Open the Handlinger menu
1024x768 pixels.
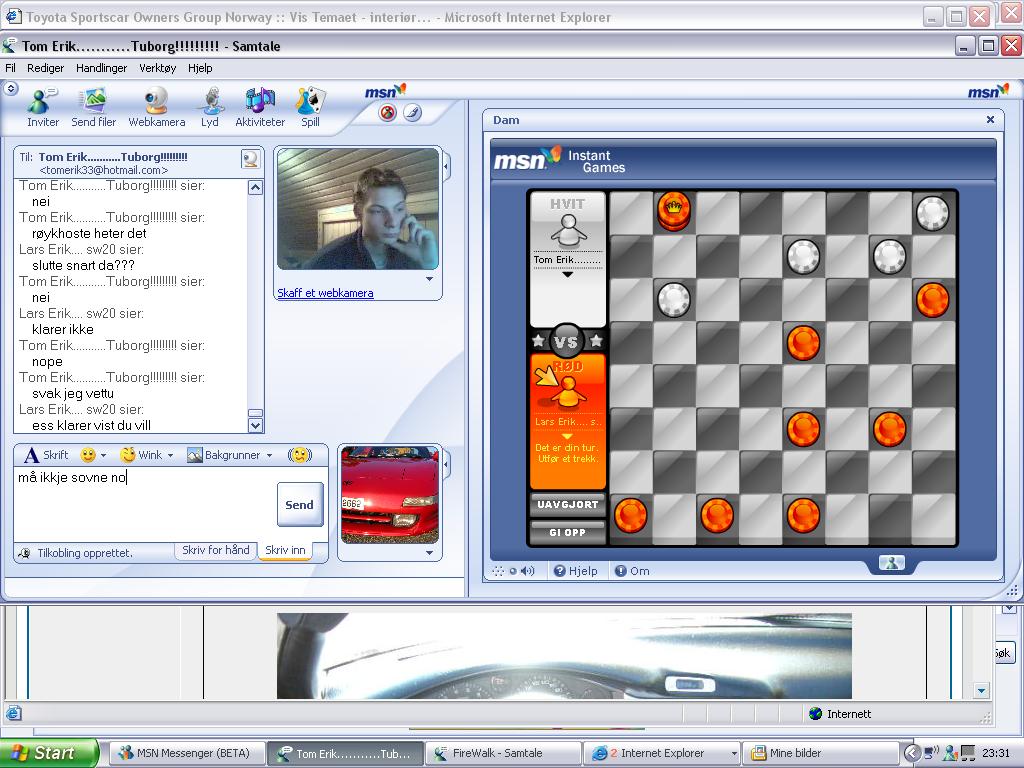pos(101,68)
